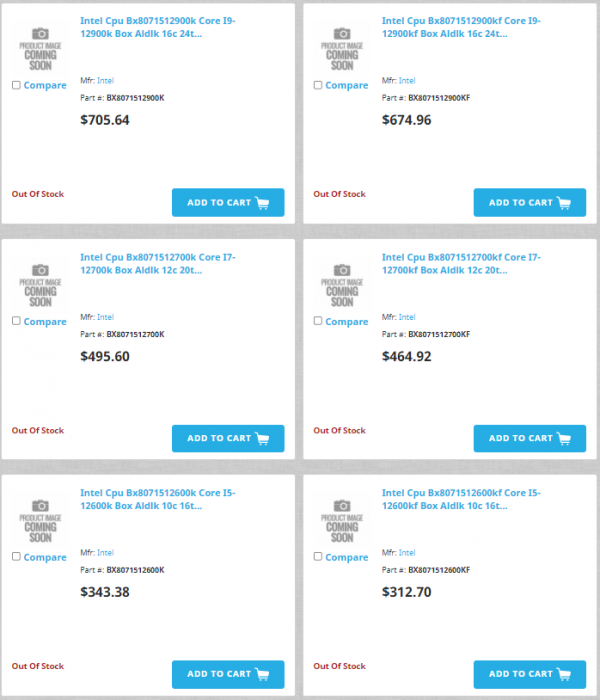Viewport: 600px width, 700px height.
Task: Click Add to Cart for $495.60 I7-12700k
Action: (x=228, y=438)
